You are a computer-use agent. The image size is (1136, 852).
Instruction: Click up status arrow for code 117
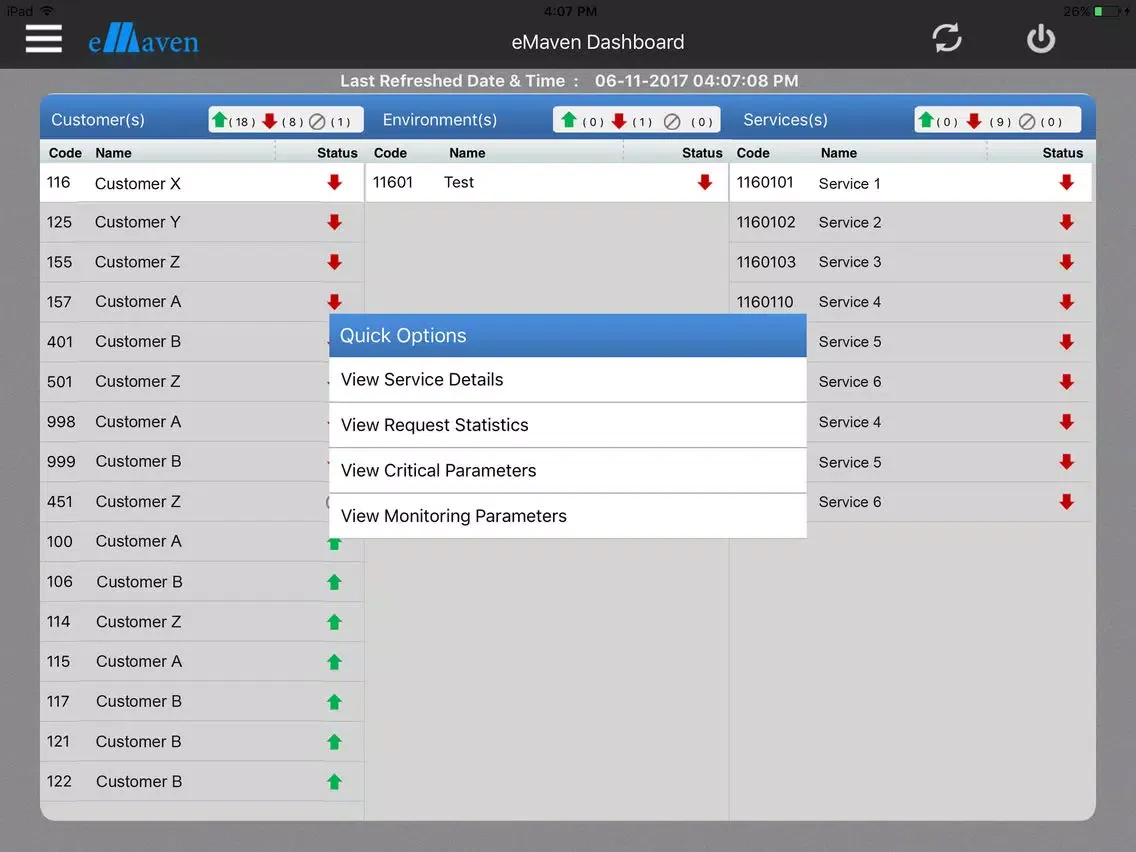pyautogui.click(x=334, y=701)
